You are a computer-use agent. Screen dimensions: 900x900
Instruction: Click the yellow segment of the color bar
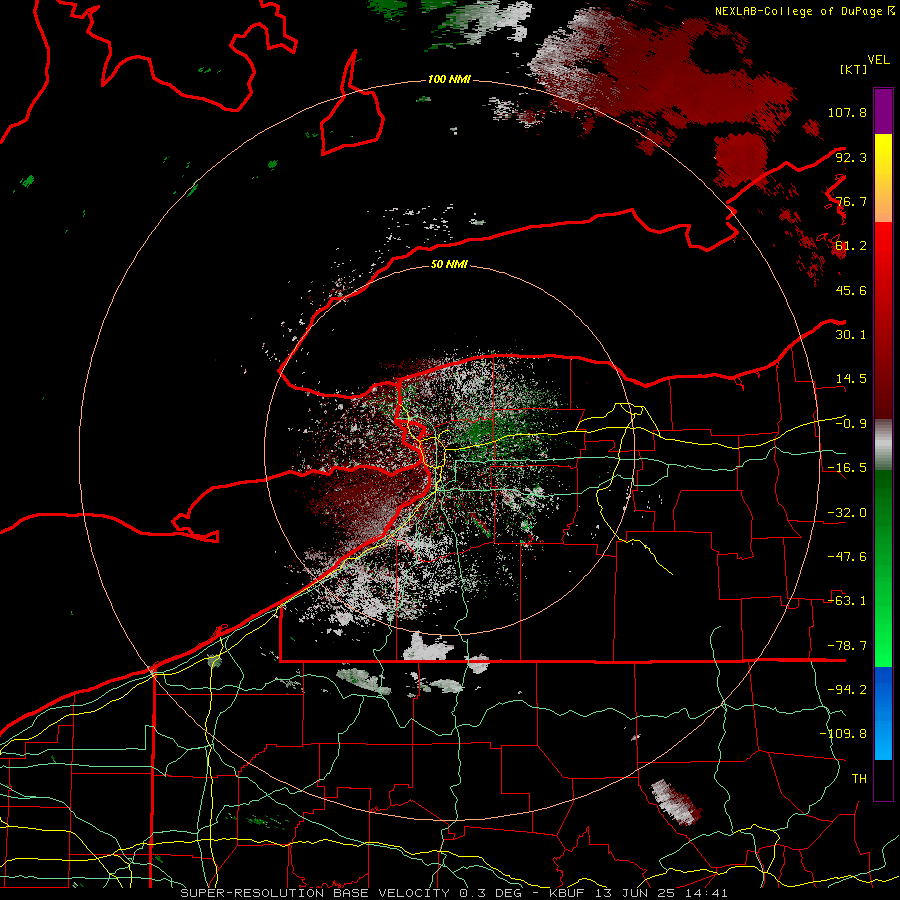click(883, 178)
